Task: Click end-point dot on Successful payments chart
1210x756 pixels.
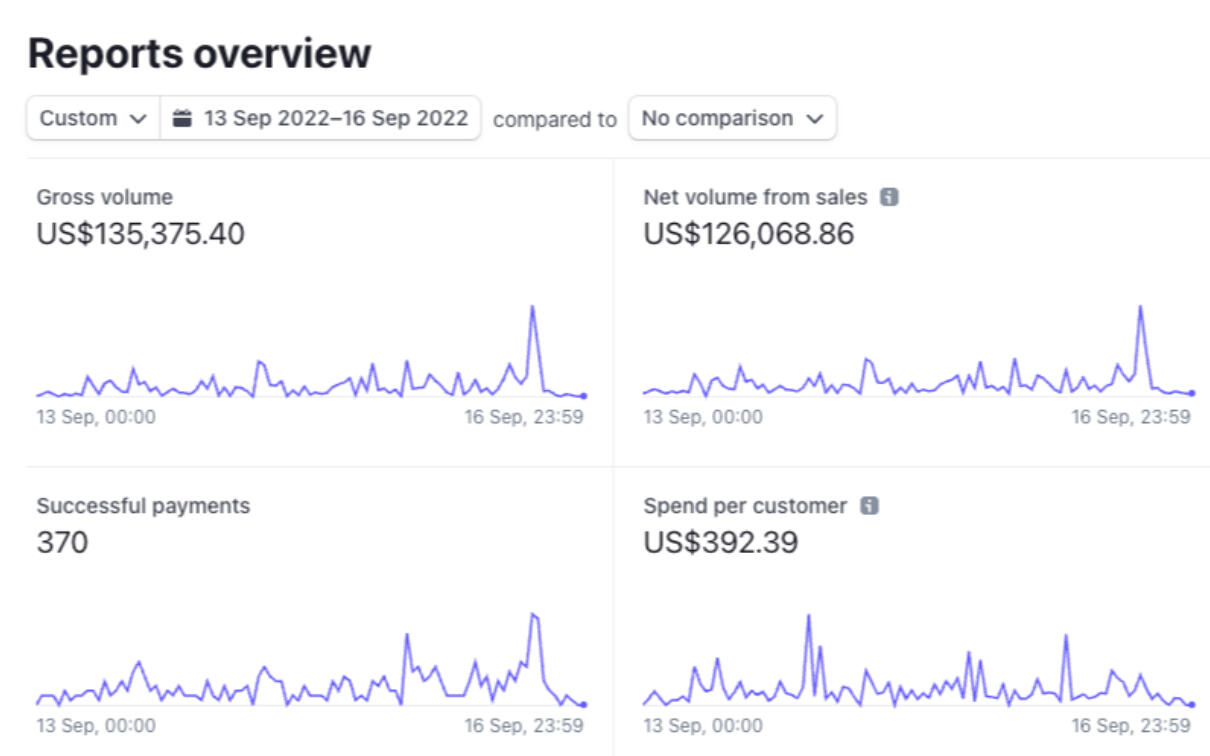Action: 584,705
